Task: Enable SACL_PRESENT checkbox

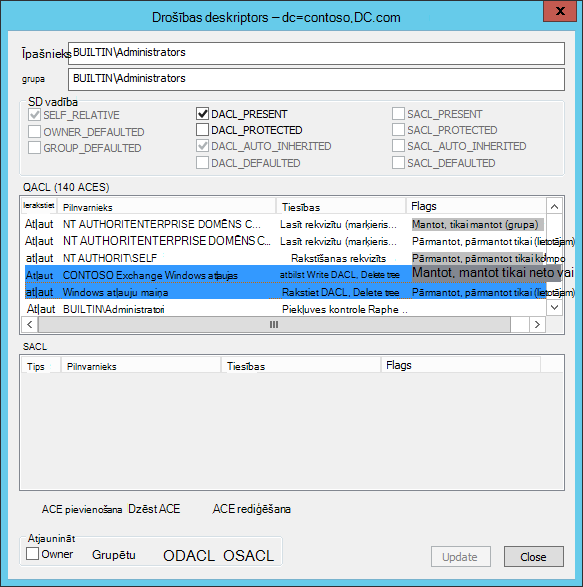Action: point(398,114)
